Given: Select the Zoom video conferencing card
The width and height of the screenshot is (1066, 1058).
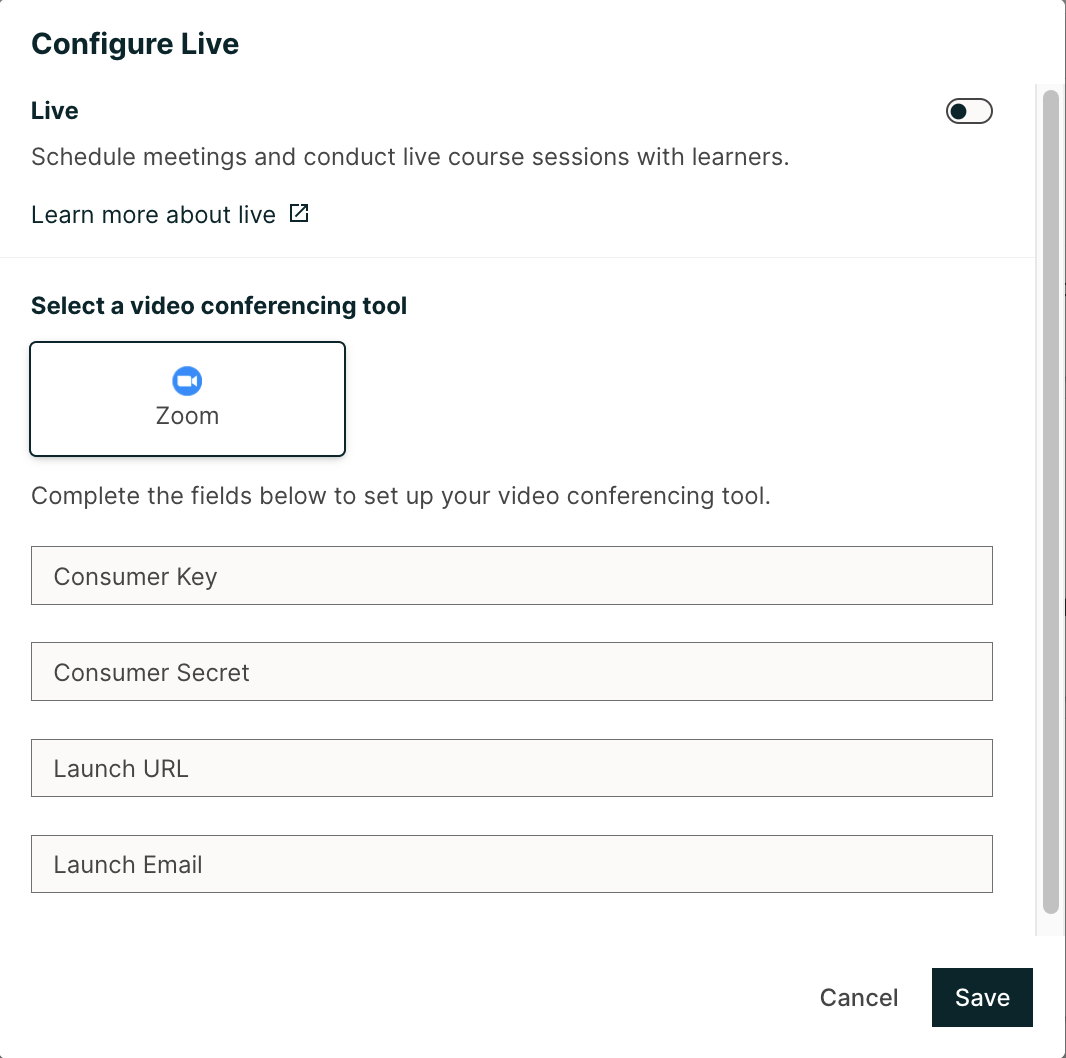Looking at the screenshot, I should point(187,399).
